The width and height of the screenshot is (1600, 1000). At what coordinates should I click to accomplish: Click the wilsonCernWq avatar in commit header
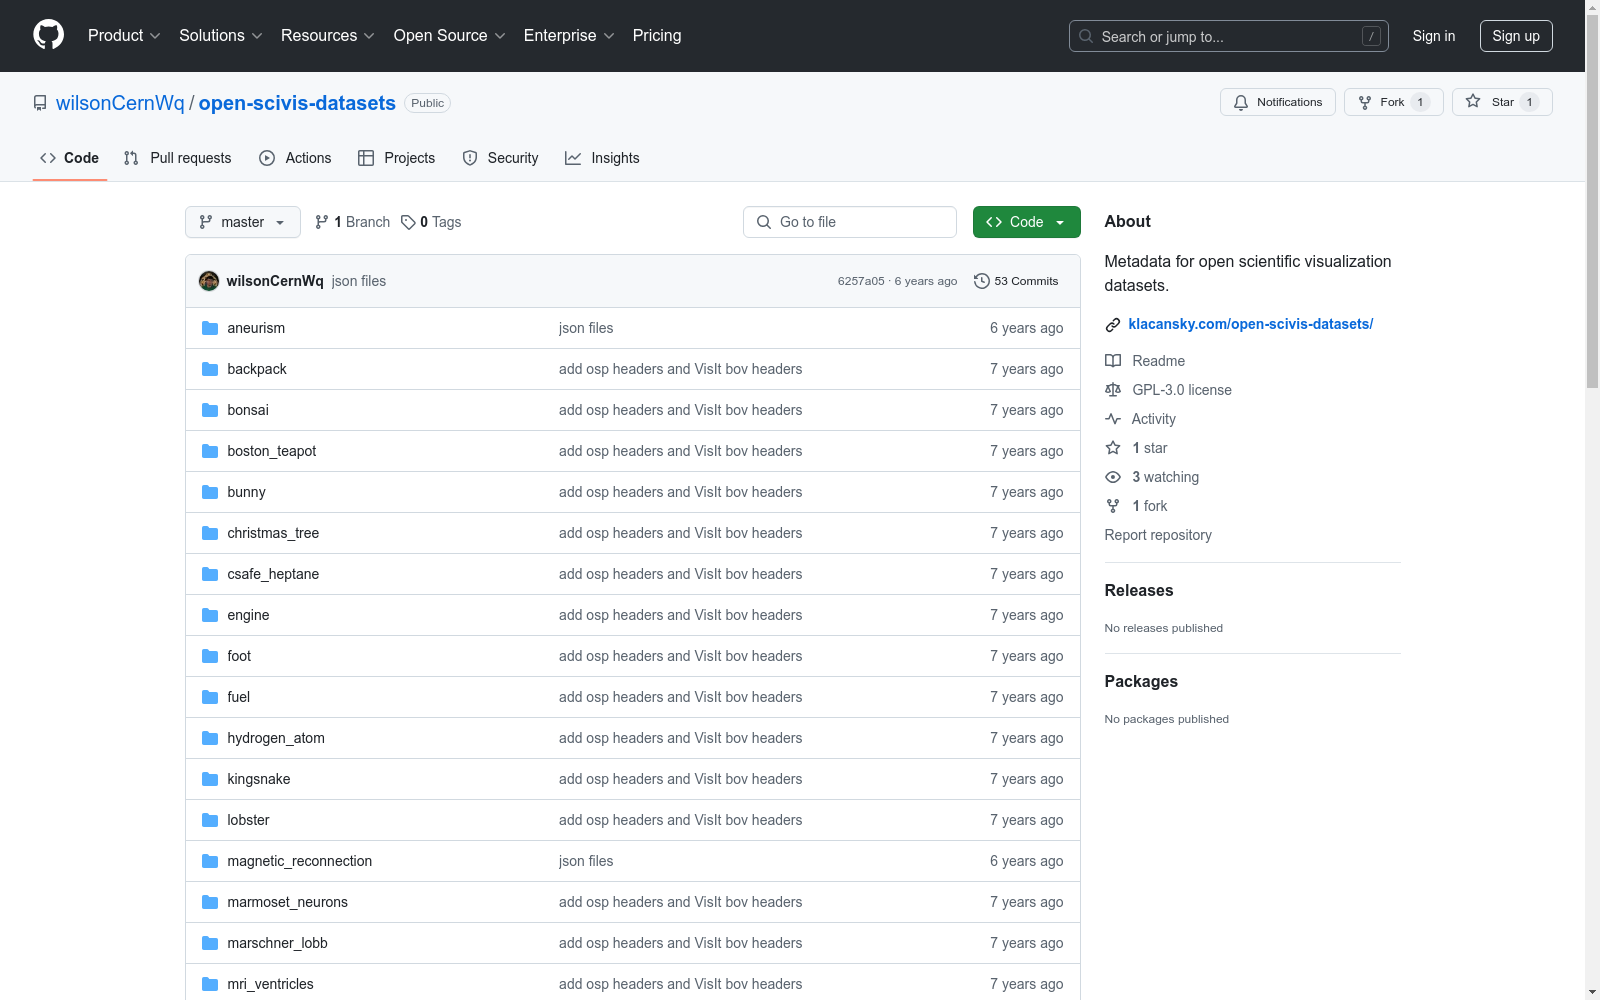tap(209, 281)
